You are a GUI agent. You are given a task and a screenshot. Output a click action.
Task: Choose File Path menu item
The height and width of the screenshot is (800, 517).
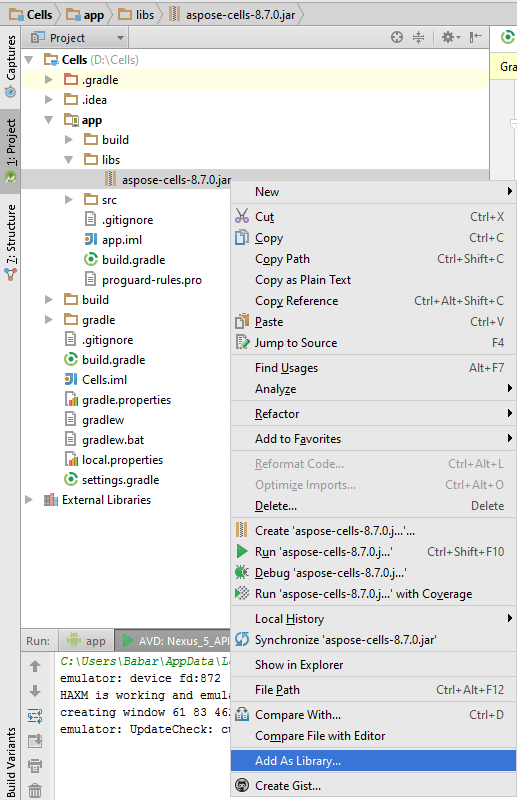[x=373, y=689]
